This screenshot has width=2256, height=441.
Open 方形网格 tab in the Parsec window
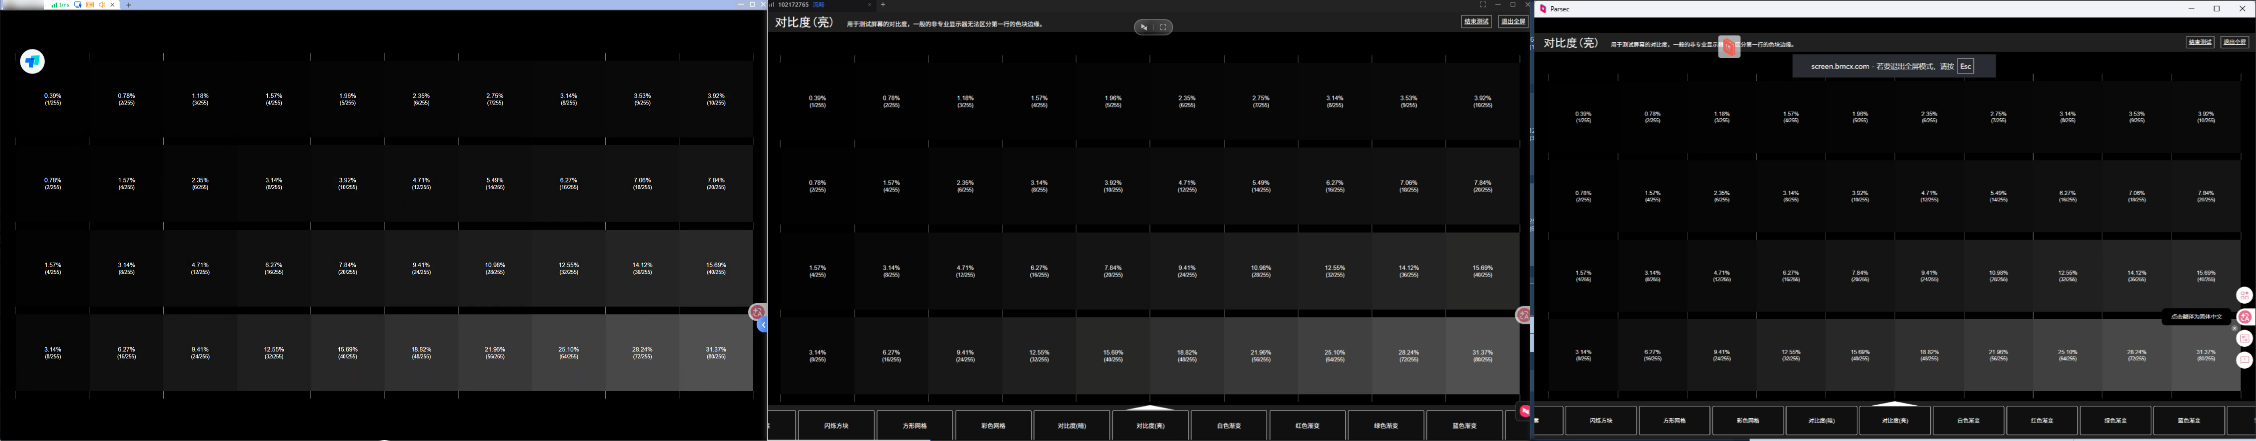pyautogui.click(x=1674, y=420)
